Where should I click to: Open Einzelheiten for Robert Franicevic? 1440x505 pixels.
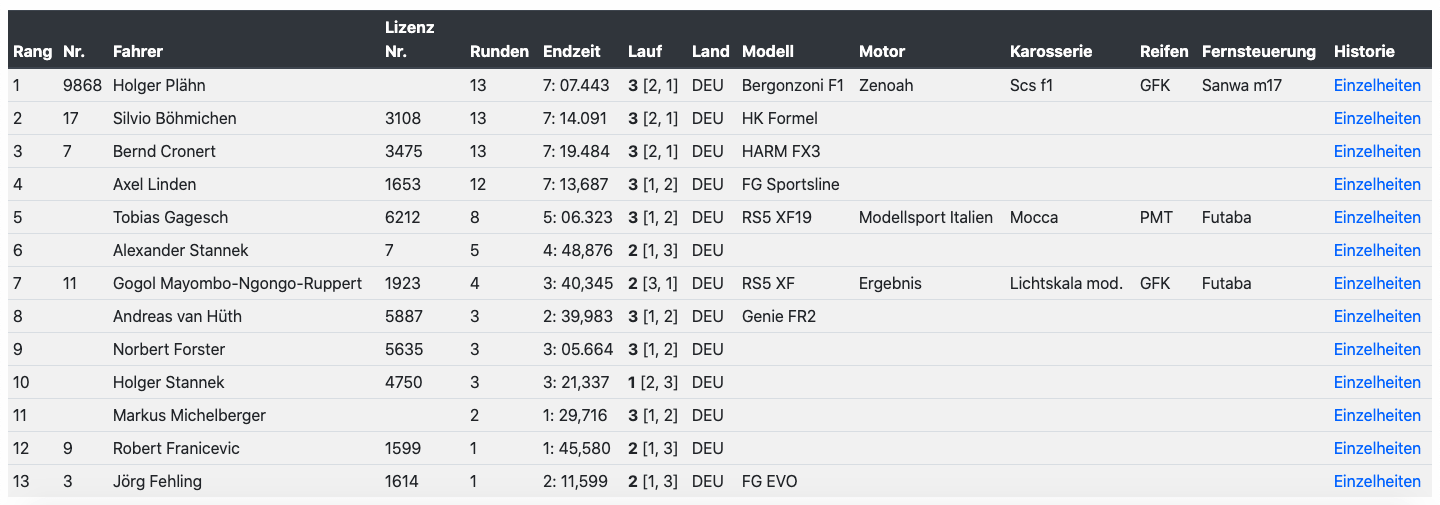pos(1377,449)
